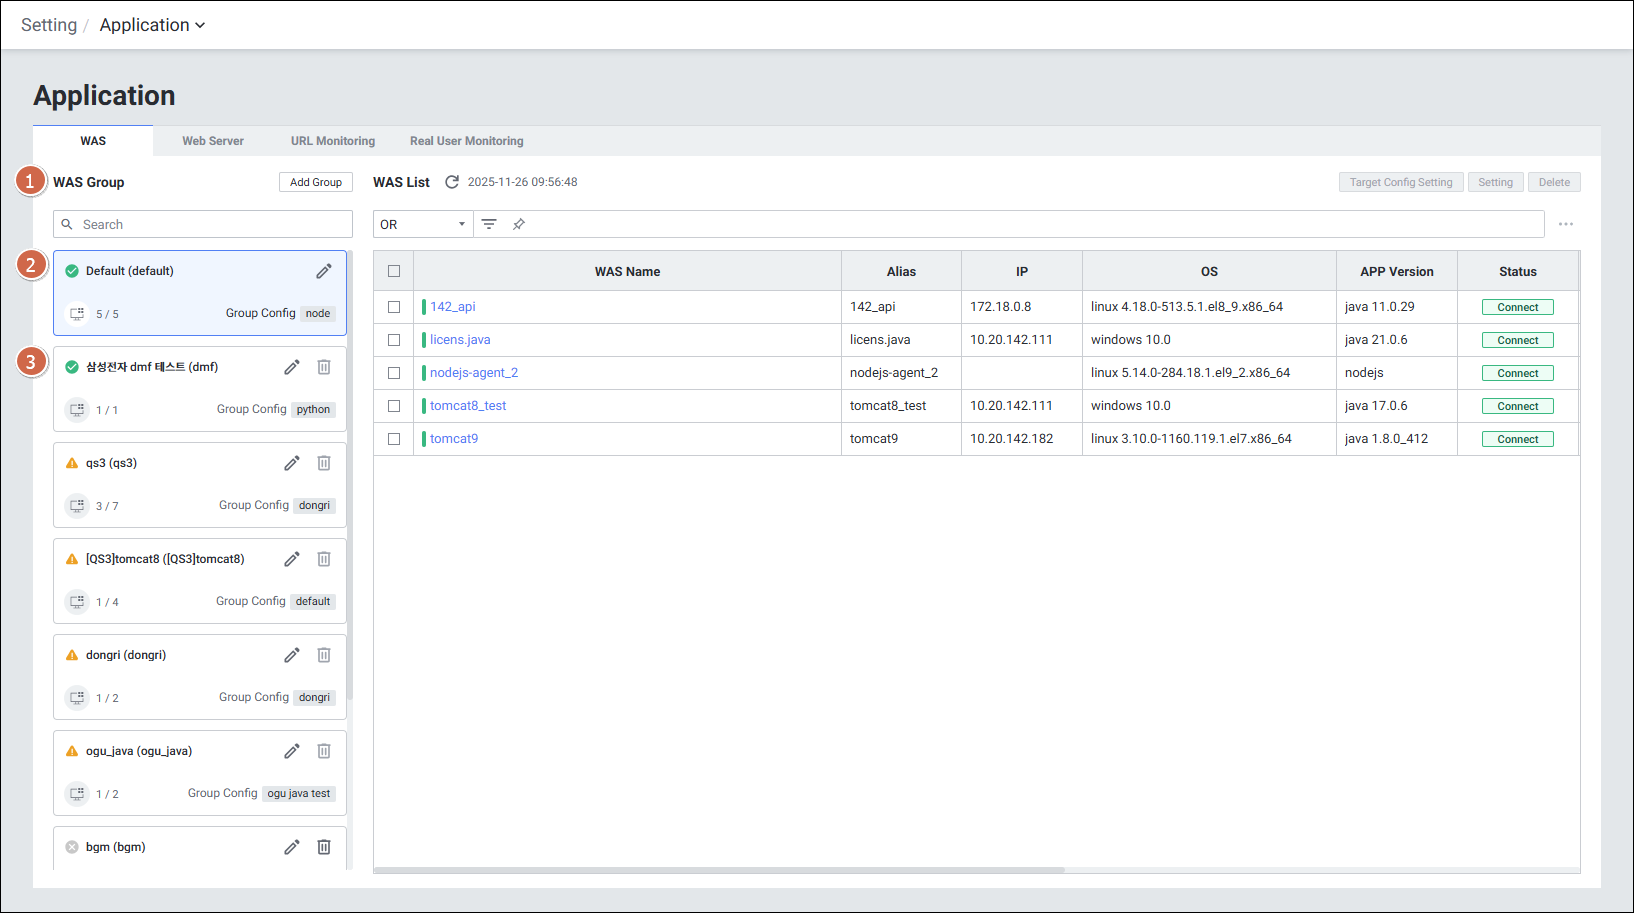Open the nodejs-agent_2 WAS link
Screen dimensions: 1634x913
474,373
